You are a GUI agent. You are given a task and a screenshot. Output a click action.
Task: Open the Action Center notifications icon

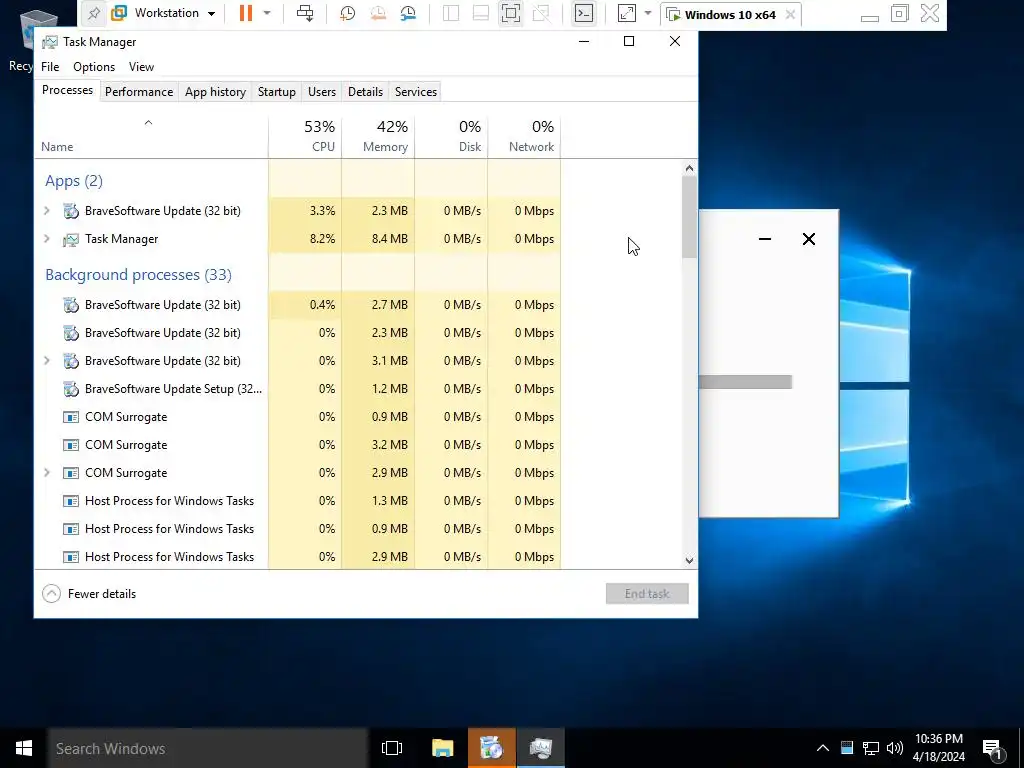coord(993,749)
